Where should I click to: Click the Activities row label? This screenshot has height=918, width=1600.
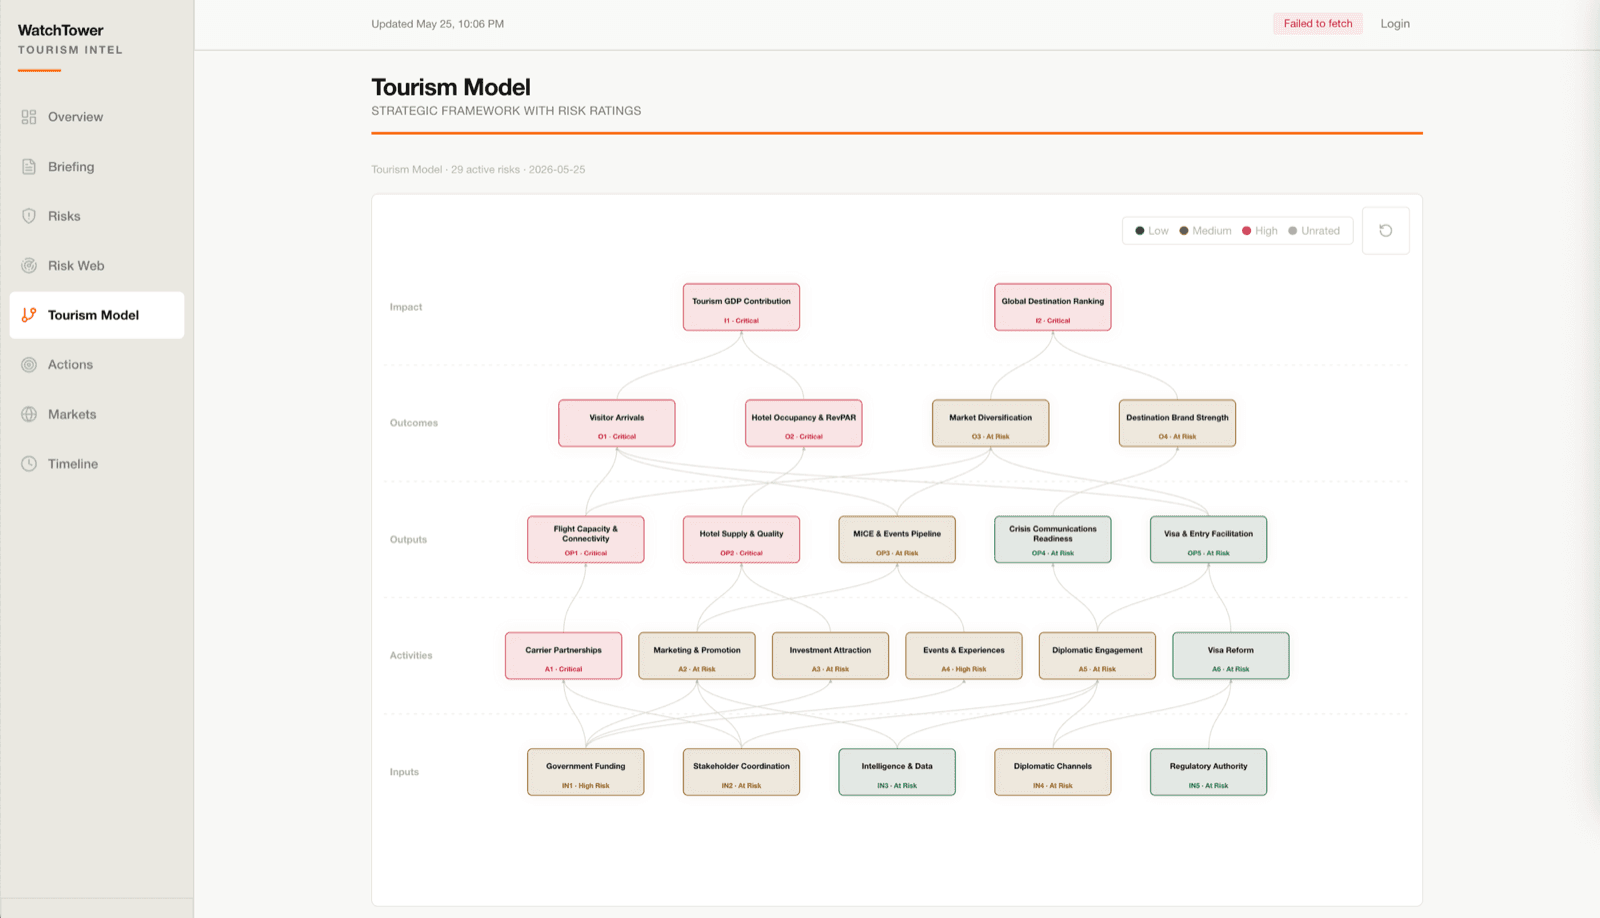[411, 656]
